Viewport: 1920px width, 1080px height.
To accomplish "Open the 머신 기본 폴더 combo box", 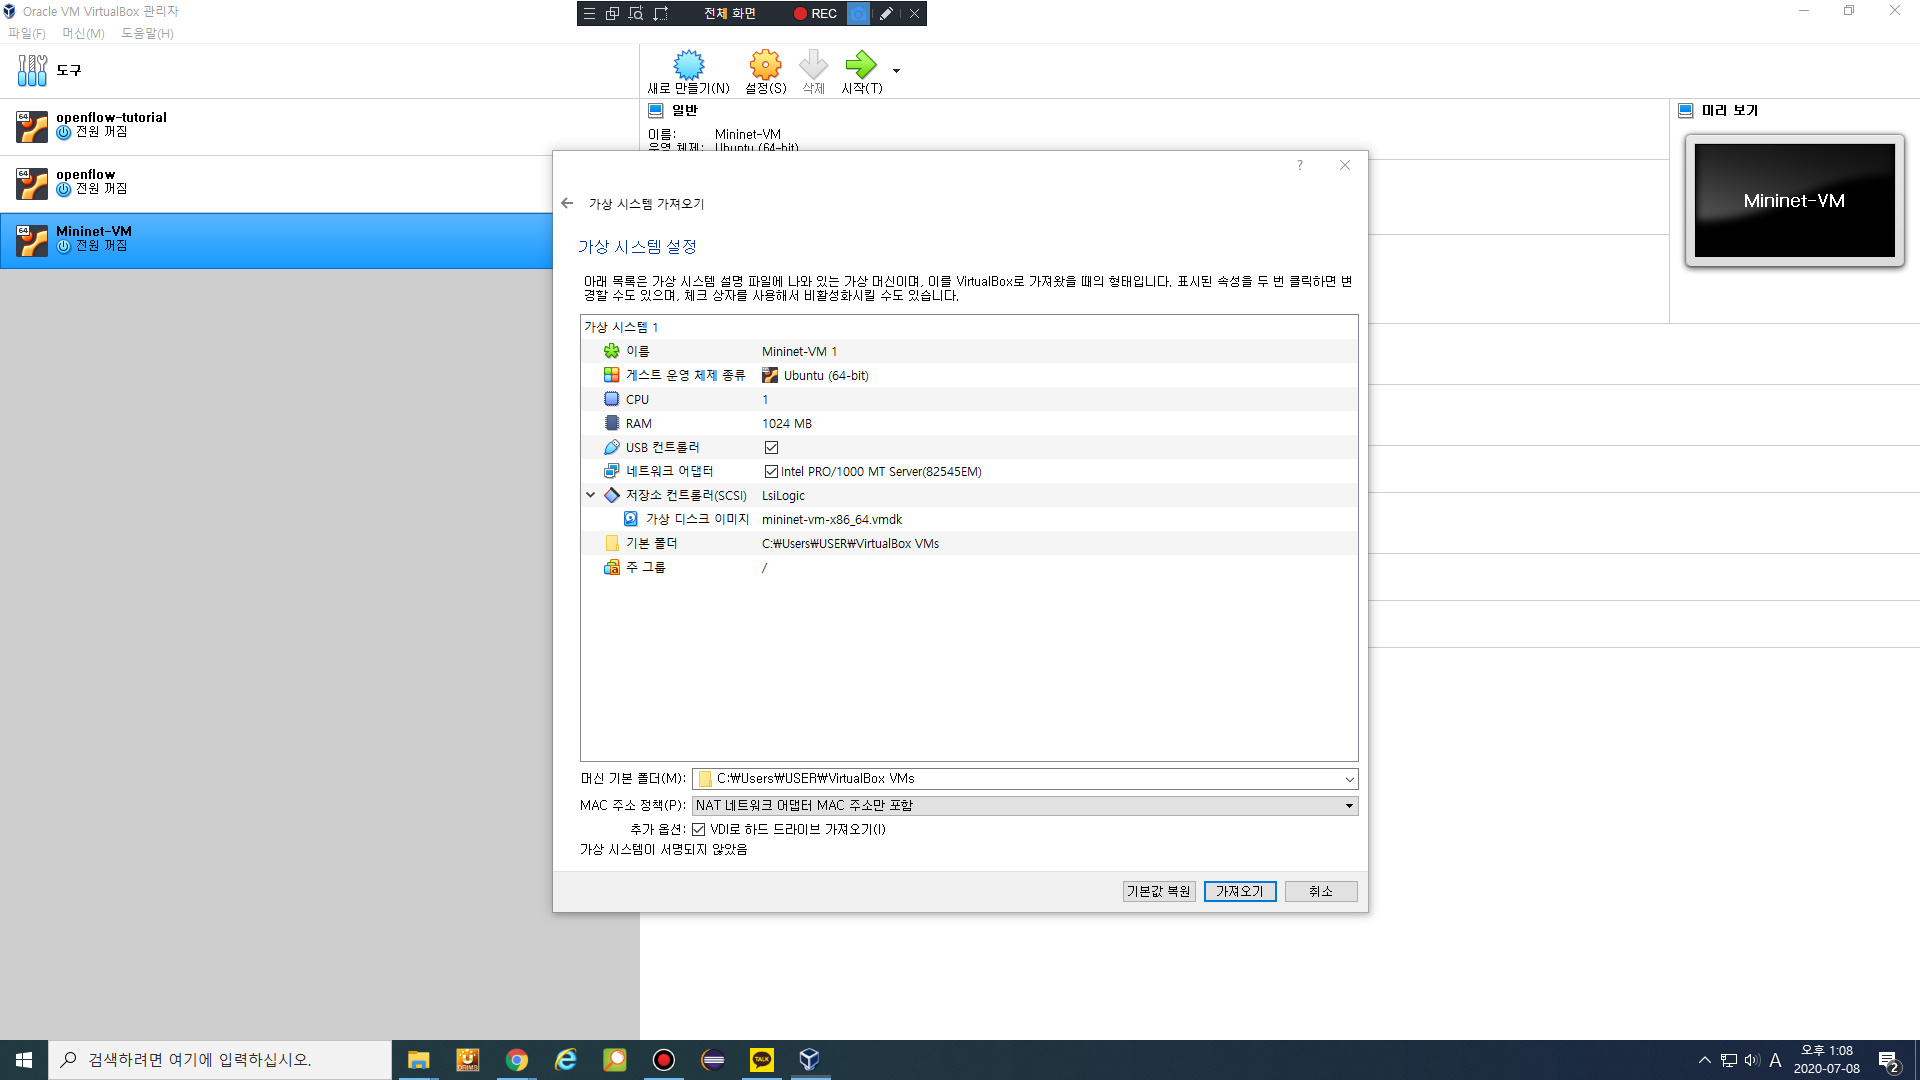I will [1024, 779].
